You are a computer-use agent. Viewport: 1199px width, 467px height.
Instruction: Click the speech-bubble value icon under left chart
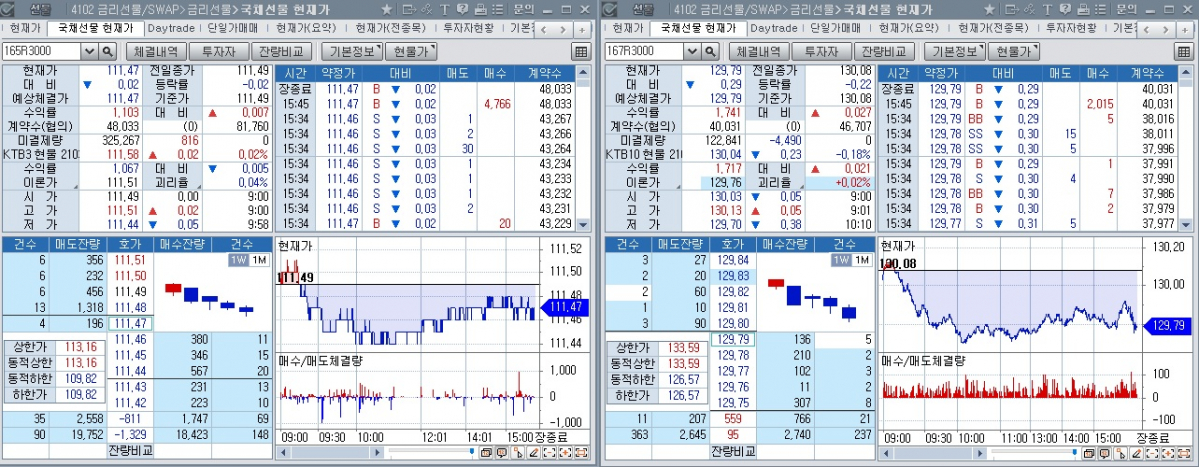click(x=502, y=453)
